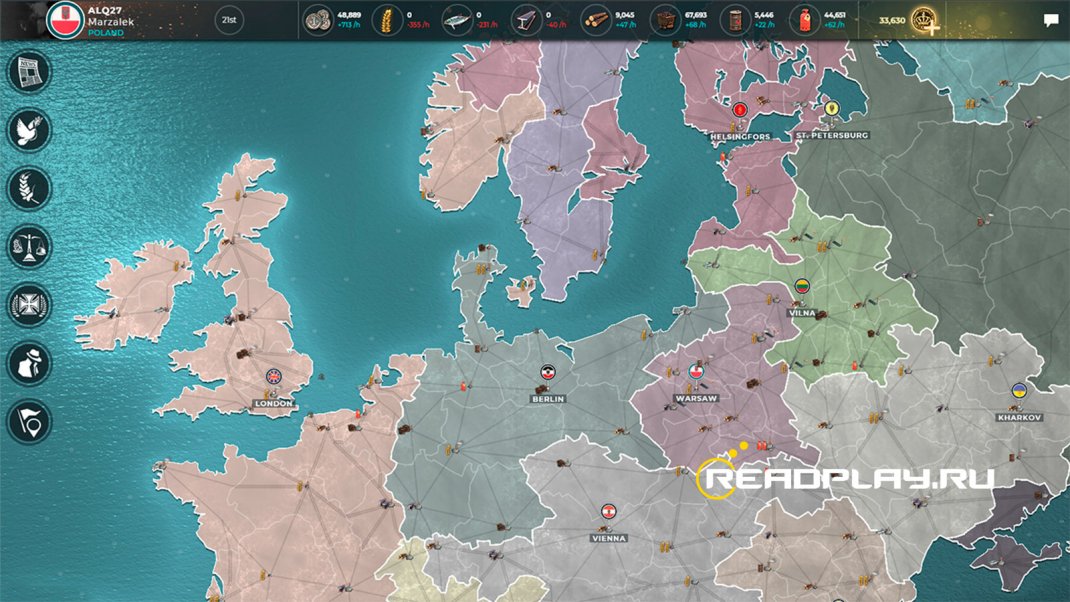Image resolution: width=1070 pixels, height=602 pixels.
Task: Click the money coins resource icon
Action: point(318,20)
